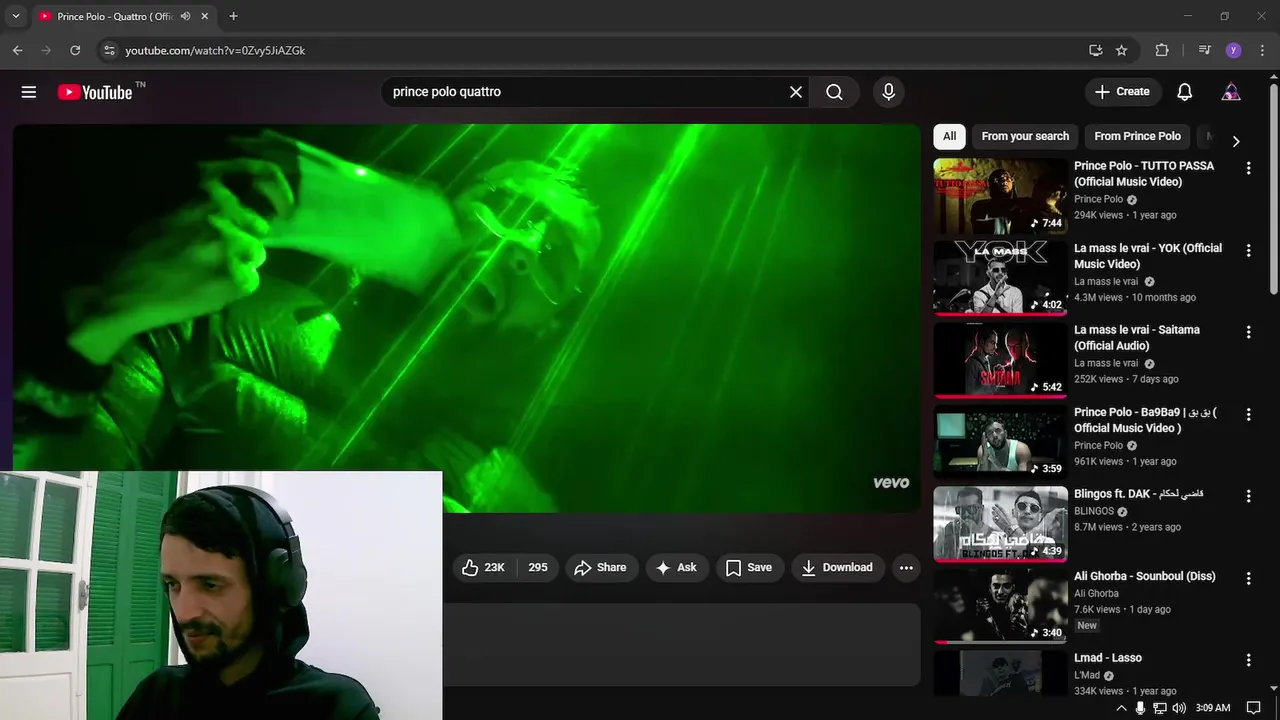Open TUTTO PASSA video thumbnail
The height and width of the screenshot is (720, 1280).
[1000, 196]
